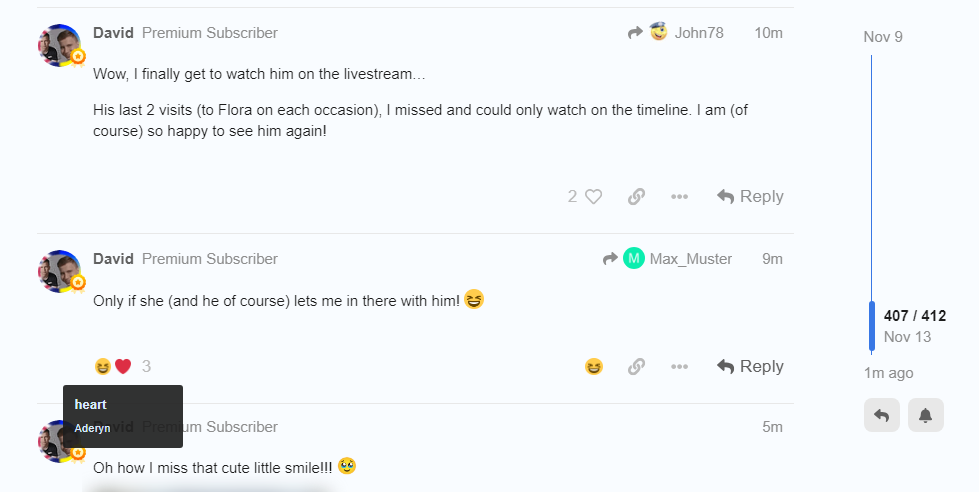Reply to the livestream post

750,197
